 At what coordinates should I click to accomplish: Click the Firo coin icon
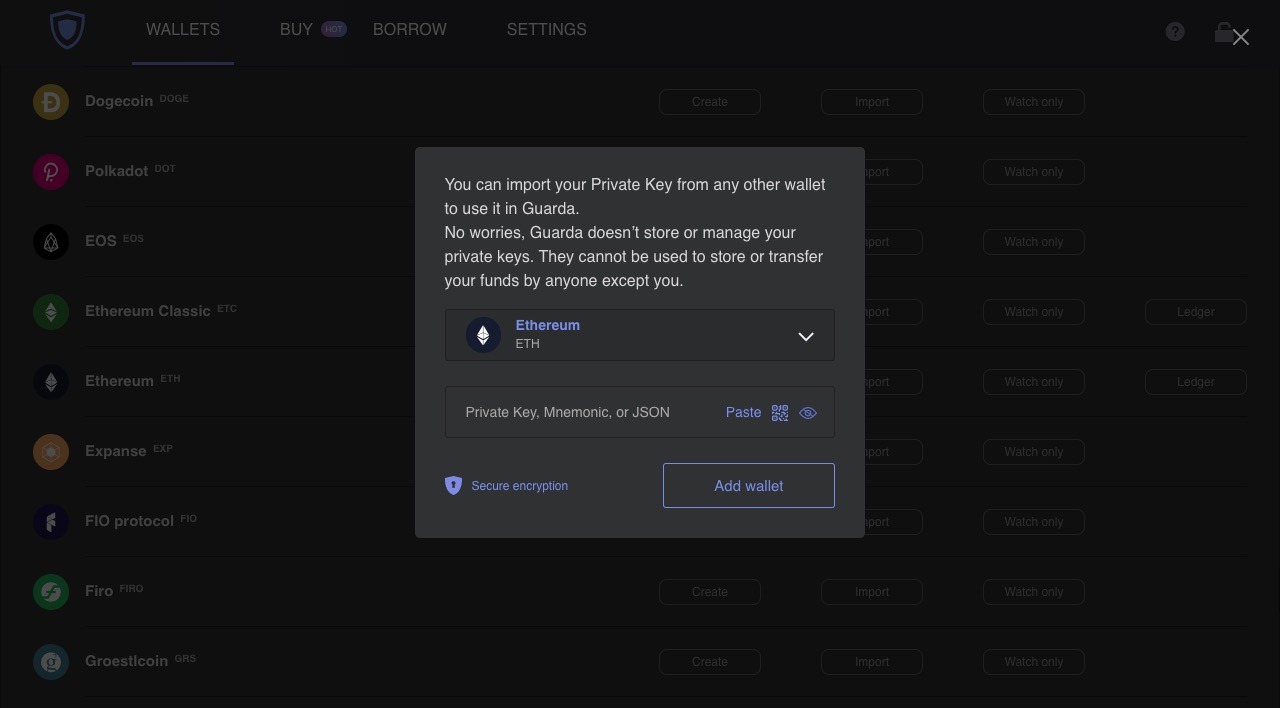tap(51, 592)
